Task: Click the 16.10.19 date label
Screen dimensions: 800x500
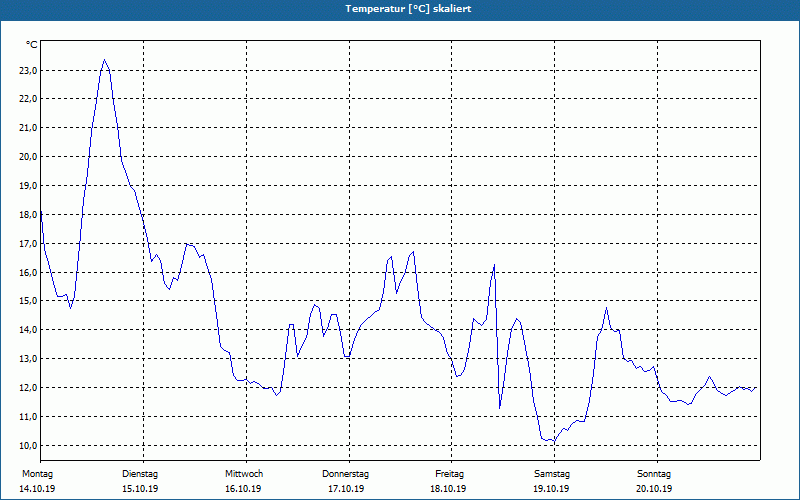Action: pyautogui.click(x=243, y=489)
